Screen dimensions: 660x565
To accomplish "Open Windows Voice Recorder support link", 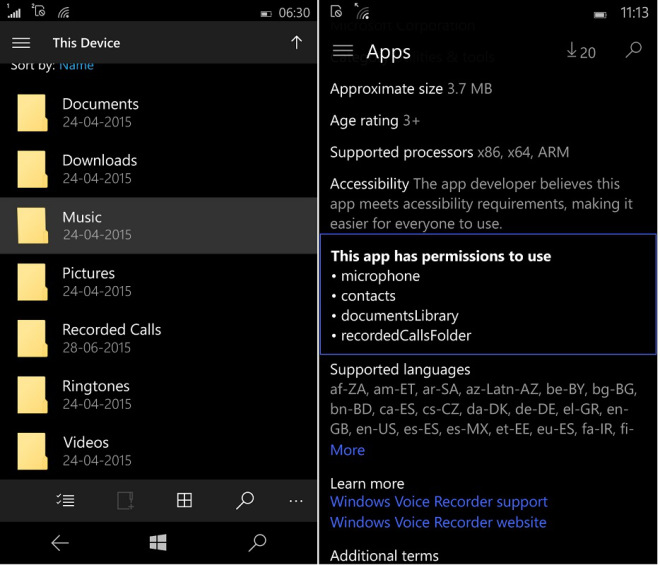I will pos(439,502).
